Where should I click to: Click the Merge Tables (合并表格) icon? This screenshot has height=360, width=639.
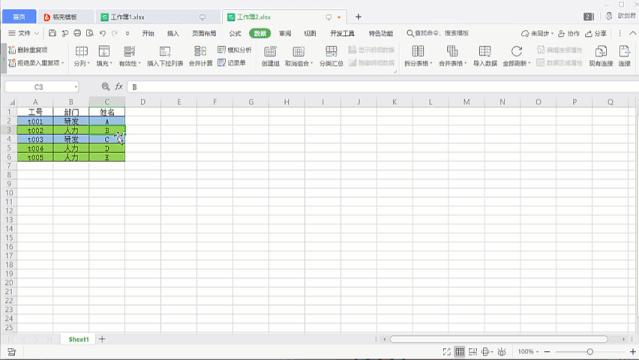tap(452, 51)
